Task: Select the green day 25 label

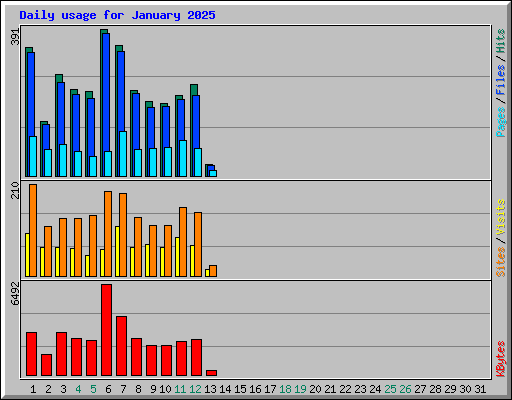Action: coord(390,389)
